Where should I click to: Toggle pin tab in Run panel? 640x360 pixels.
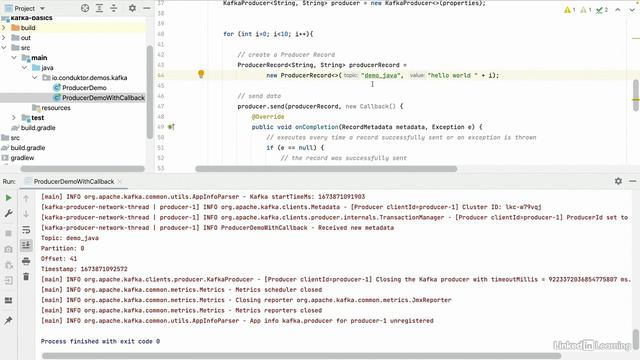(8, 320)
